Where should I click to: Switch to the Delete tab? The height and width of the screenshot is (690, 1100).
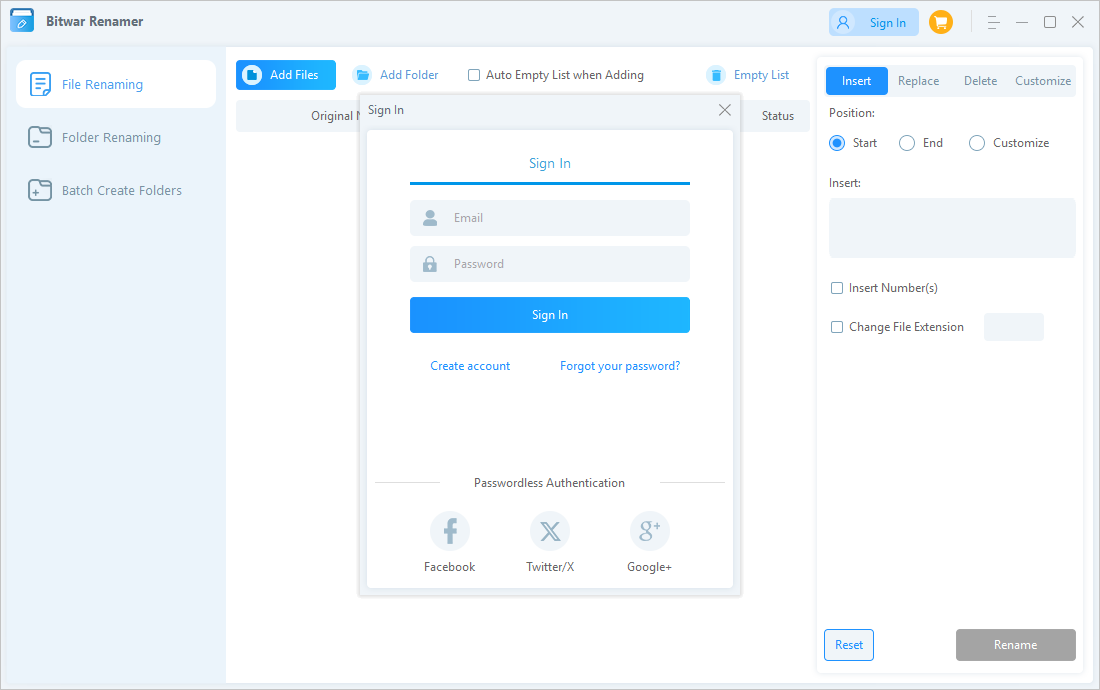[x=980, y=81]
